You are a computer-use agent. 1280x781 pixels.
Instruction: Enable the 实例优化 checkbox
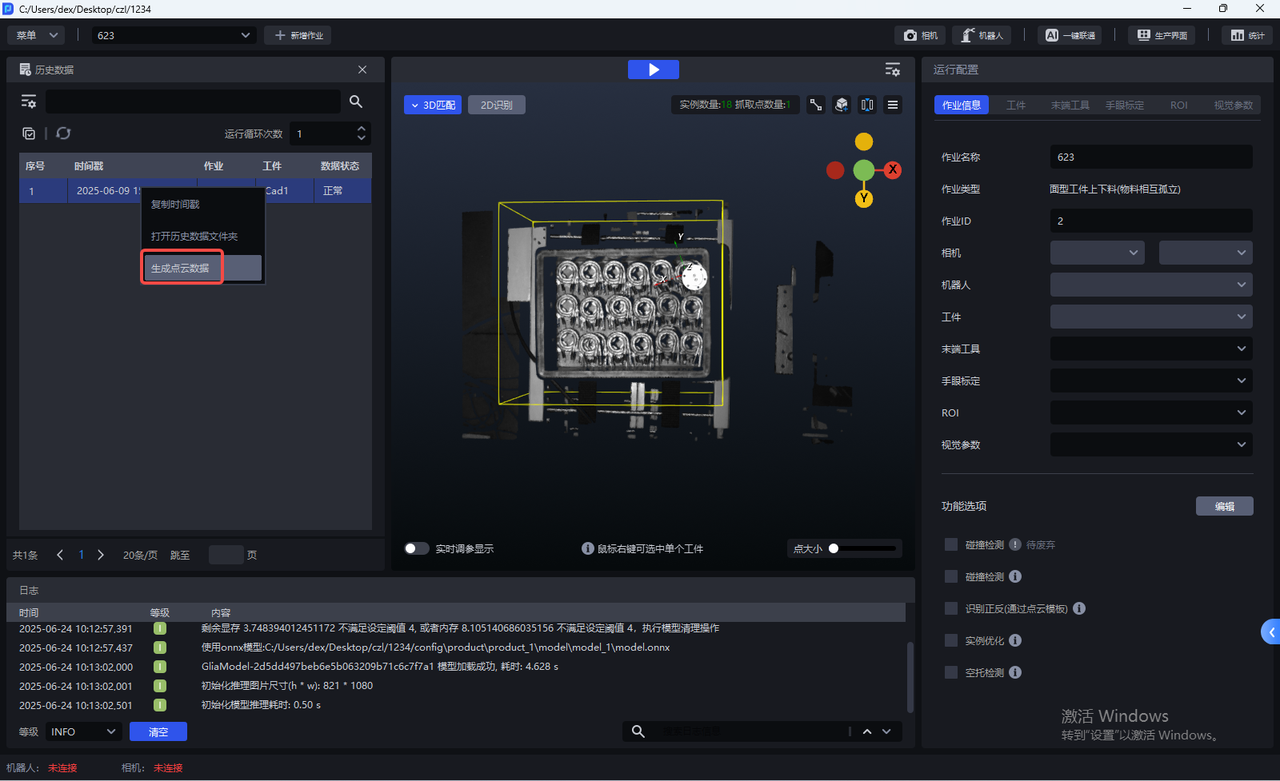(x=951, y=640)
